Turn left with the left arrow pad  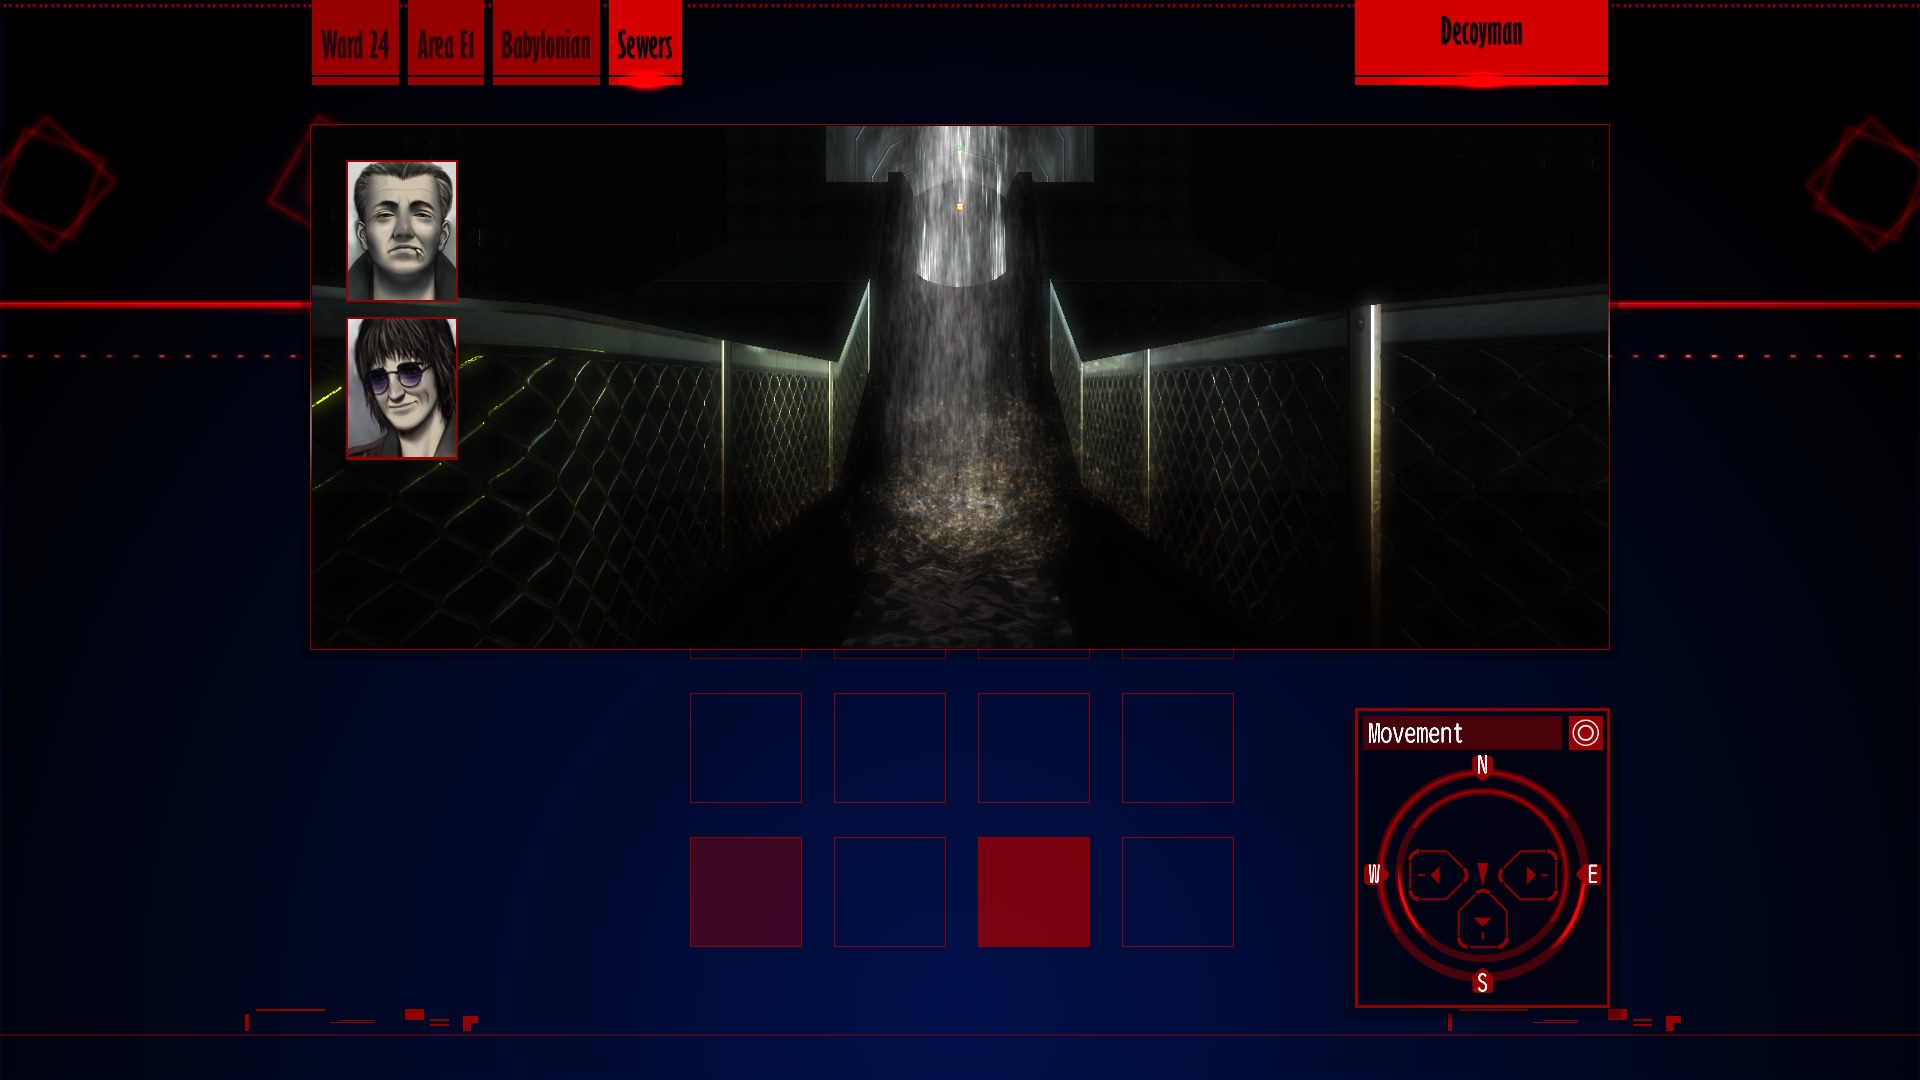[1436, 875]
